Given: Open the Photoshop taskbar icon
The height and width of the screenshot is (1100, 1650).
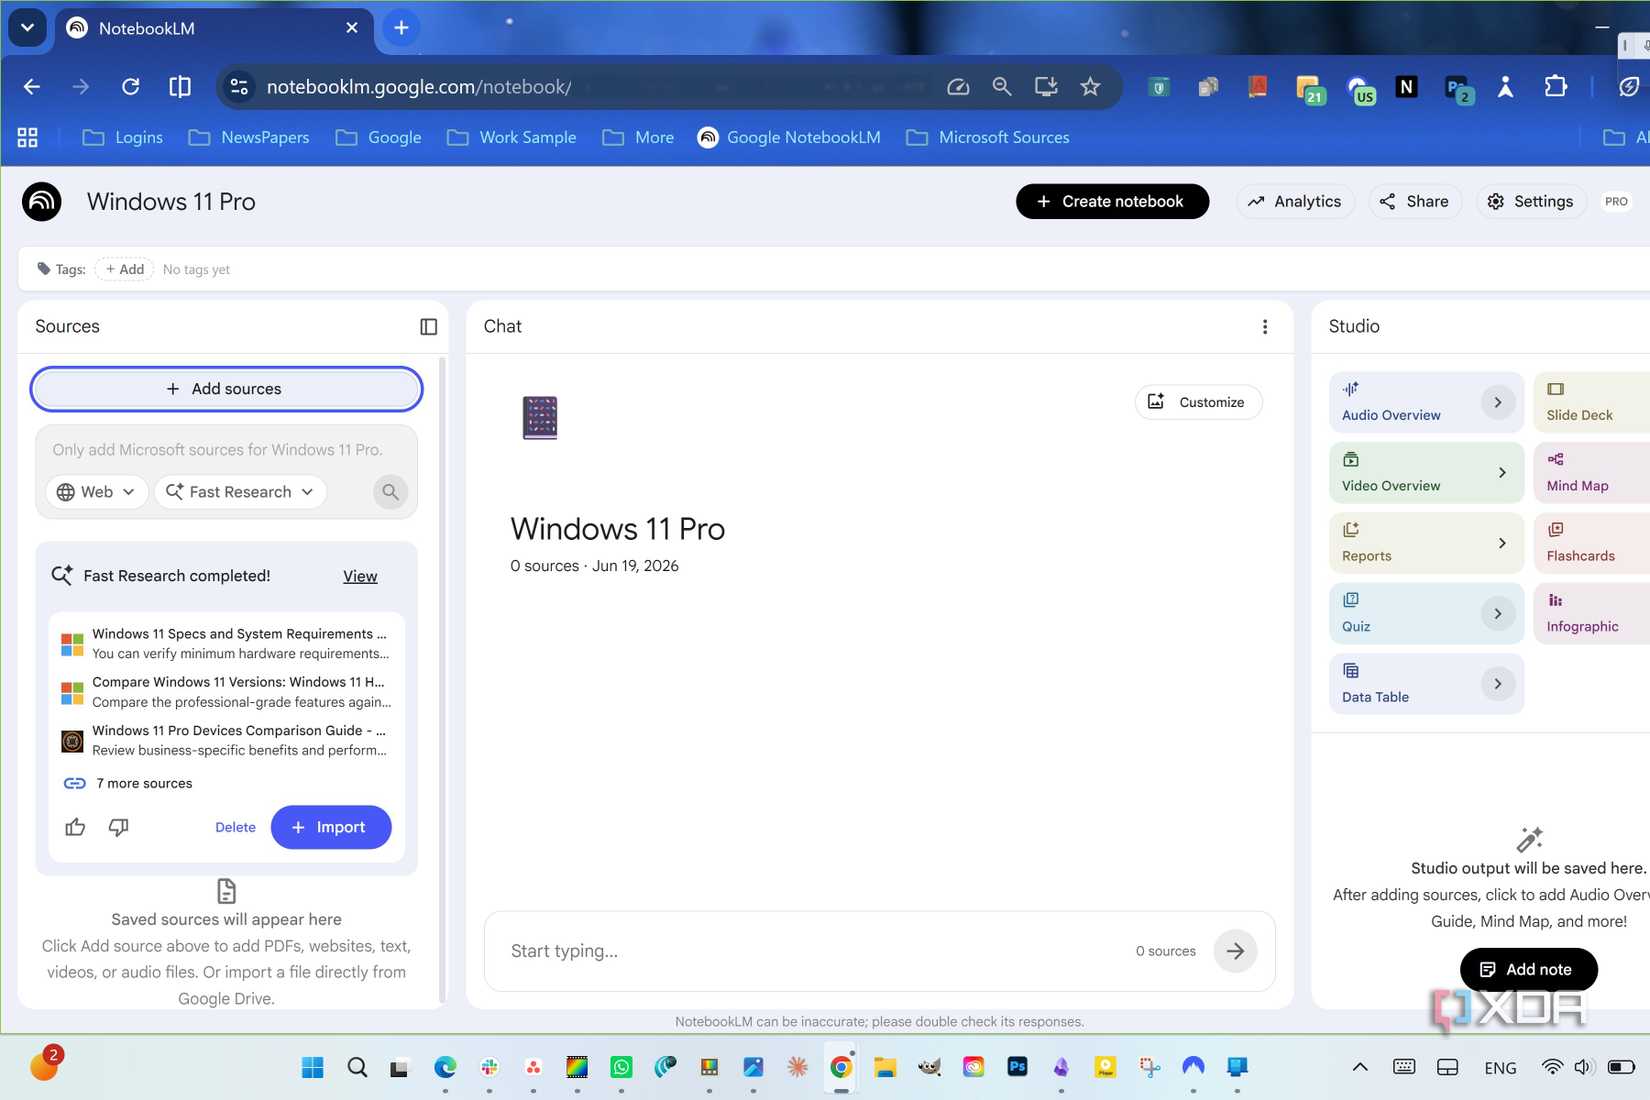Looking at the screenshot, I should [1017, 1067].
